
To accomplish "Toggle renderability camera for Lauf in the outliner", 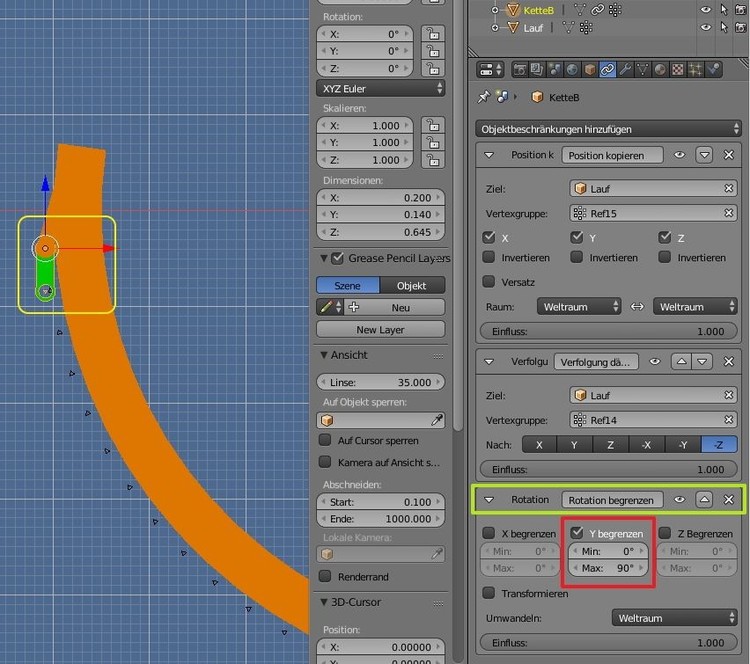I will (740, 28).
